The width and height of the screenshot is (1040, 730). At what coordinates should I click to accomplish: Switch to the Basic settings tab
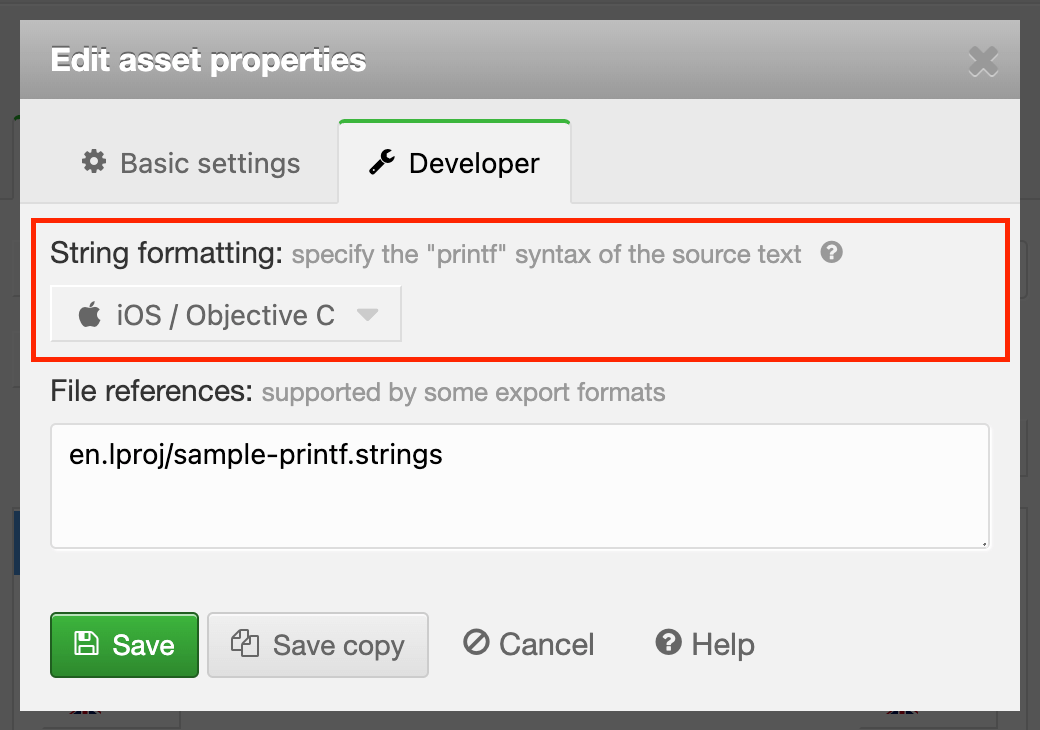[x=191, y=163]
